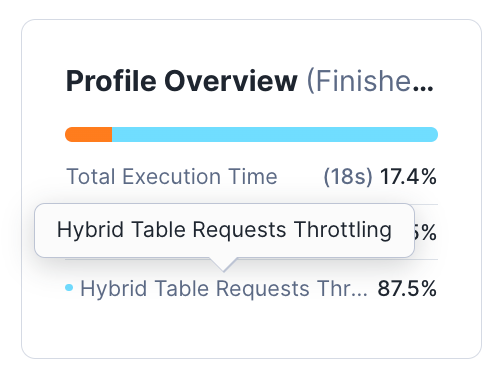Click the rounded left end of progress bar
The height and width of the screenshot is (382, 504).
pos(69,134)
